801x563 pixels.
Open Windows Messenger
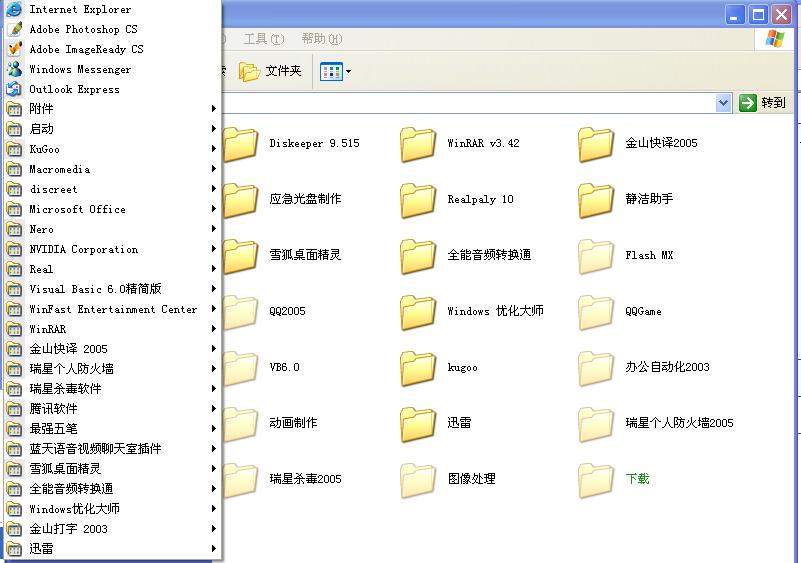pos(112,69)
